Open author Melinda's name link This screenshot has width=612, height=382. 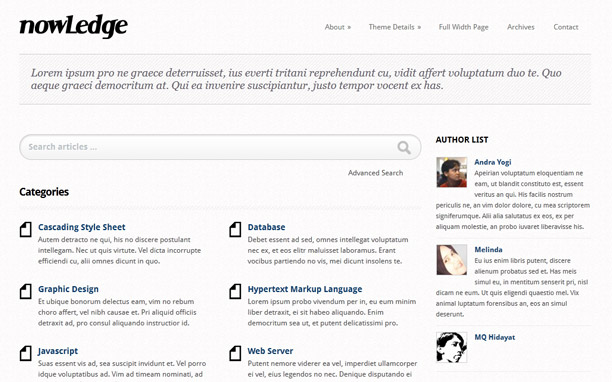[x=488, y=250]
